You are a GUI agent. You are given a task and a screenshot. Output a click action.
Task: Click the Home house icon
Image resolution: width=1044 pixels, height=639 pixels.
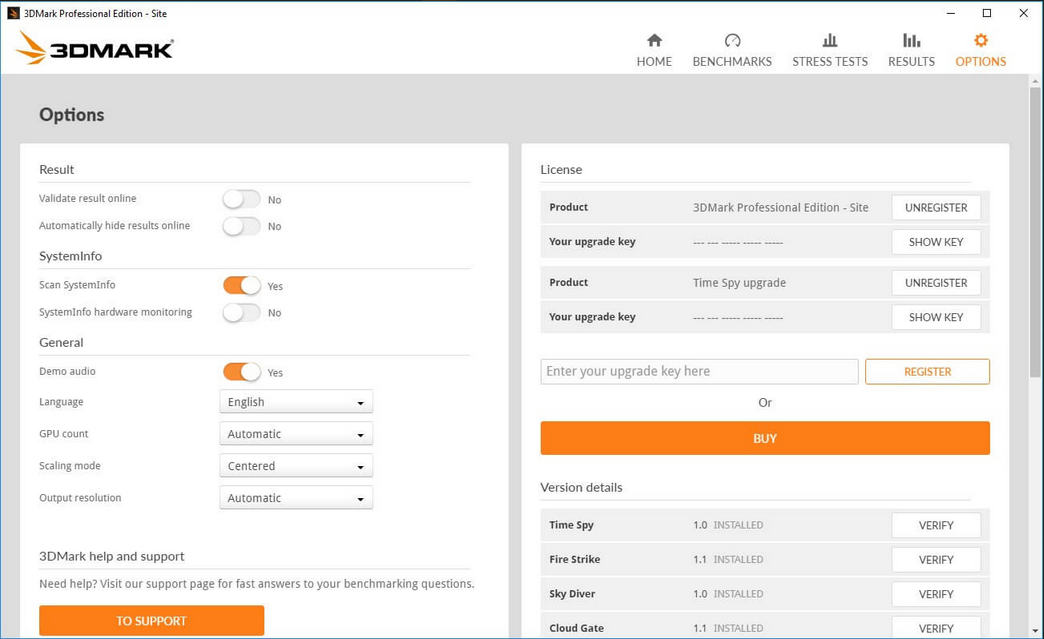coord(654,41)
